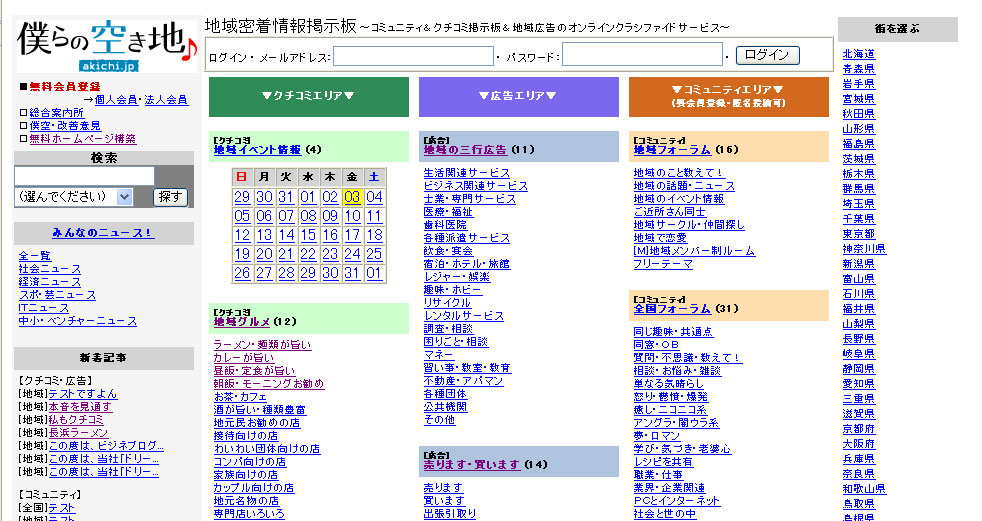
Task: Focus the search keyword text box
Action: 84,176
